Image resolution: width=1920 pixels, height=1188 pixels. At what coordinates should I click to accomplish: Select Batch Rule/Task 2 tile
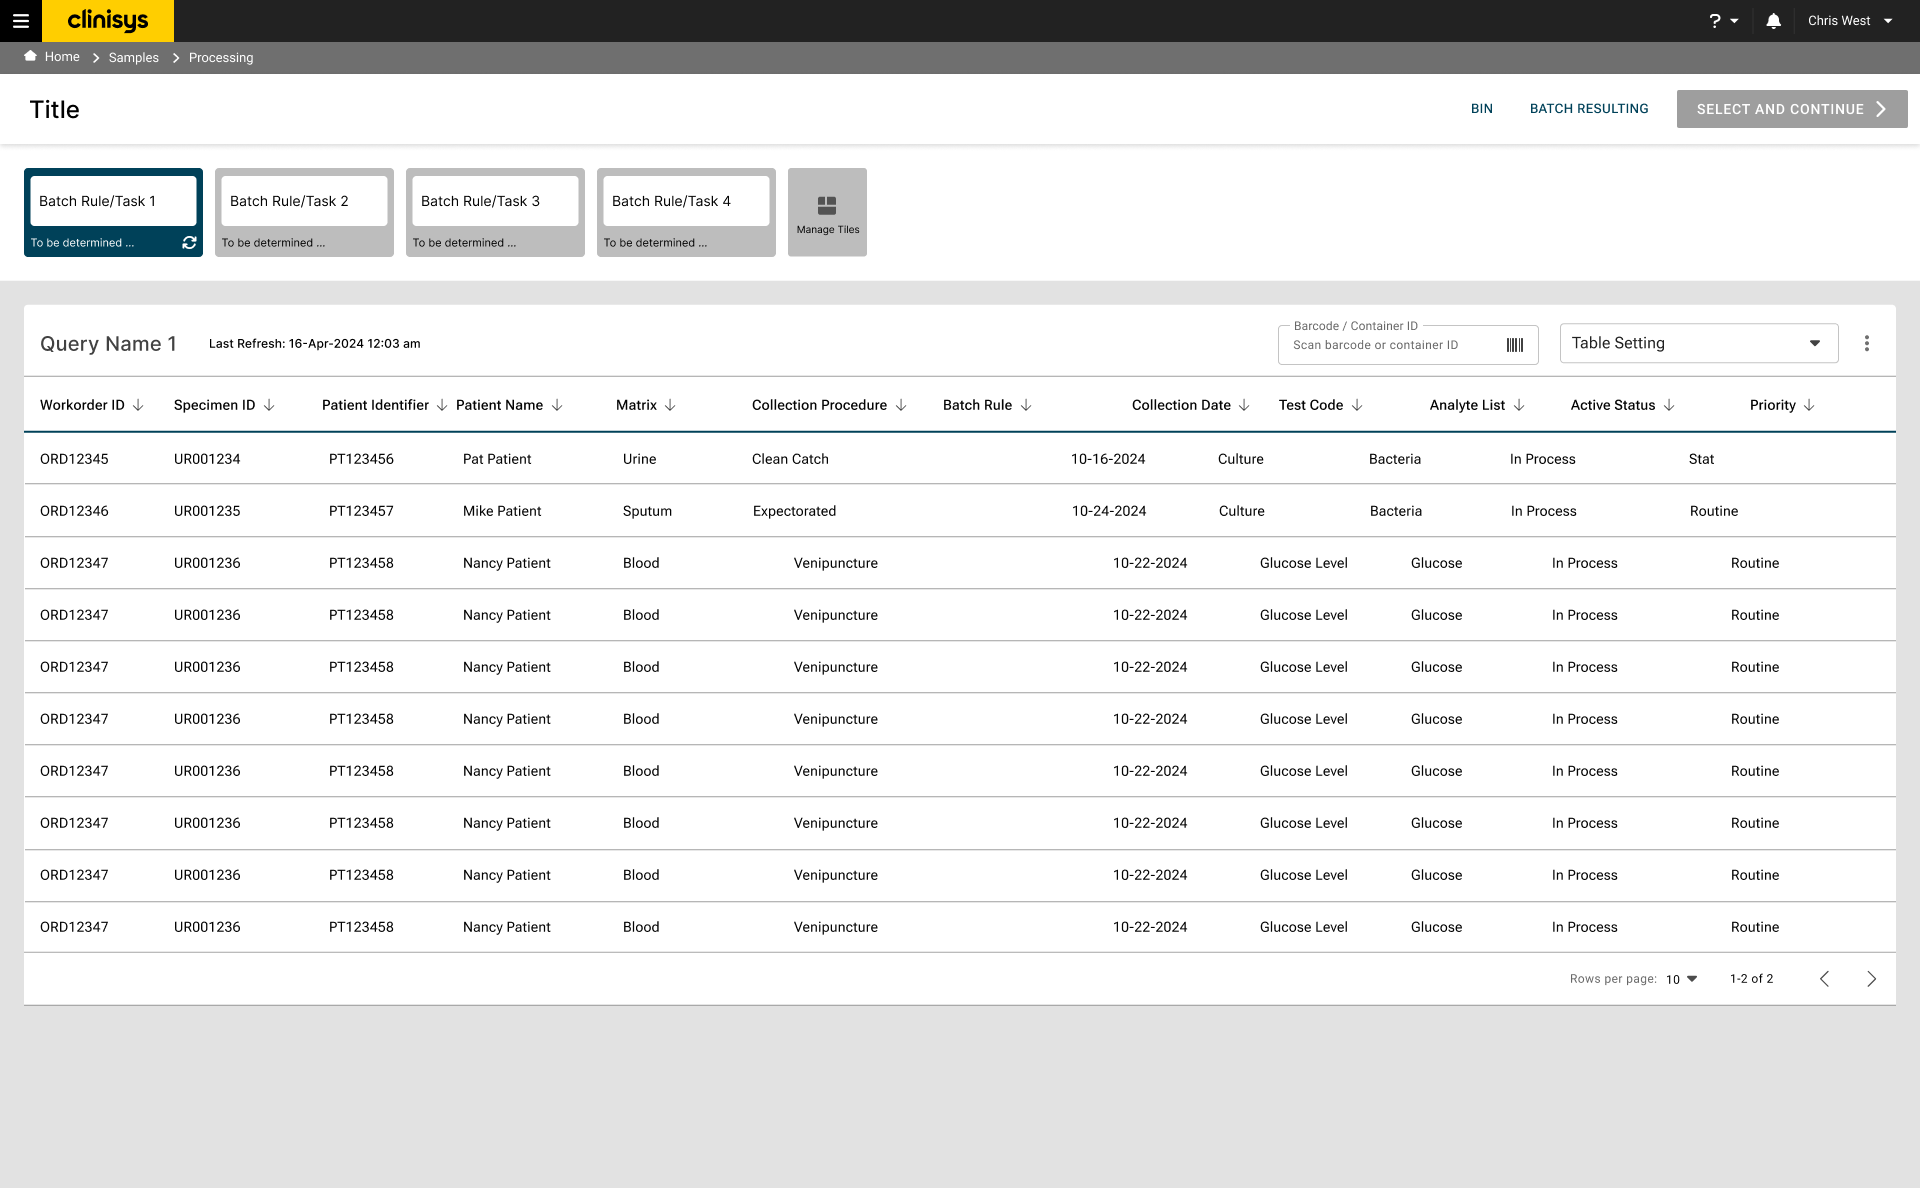pyautogui.click(x=304, y=212)
